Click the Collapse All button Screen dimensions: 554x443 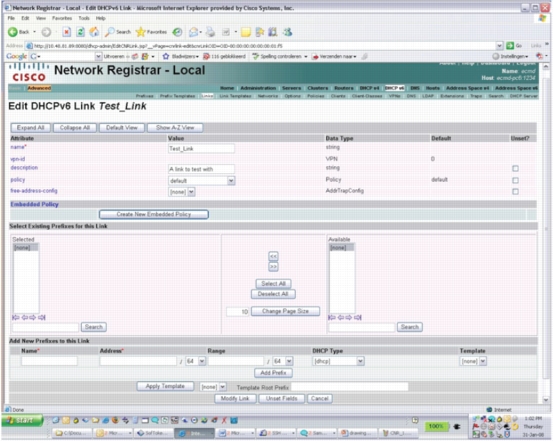click(x=75, y=128)
